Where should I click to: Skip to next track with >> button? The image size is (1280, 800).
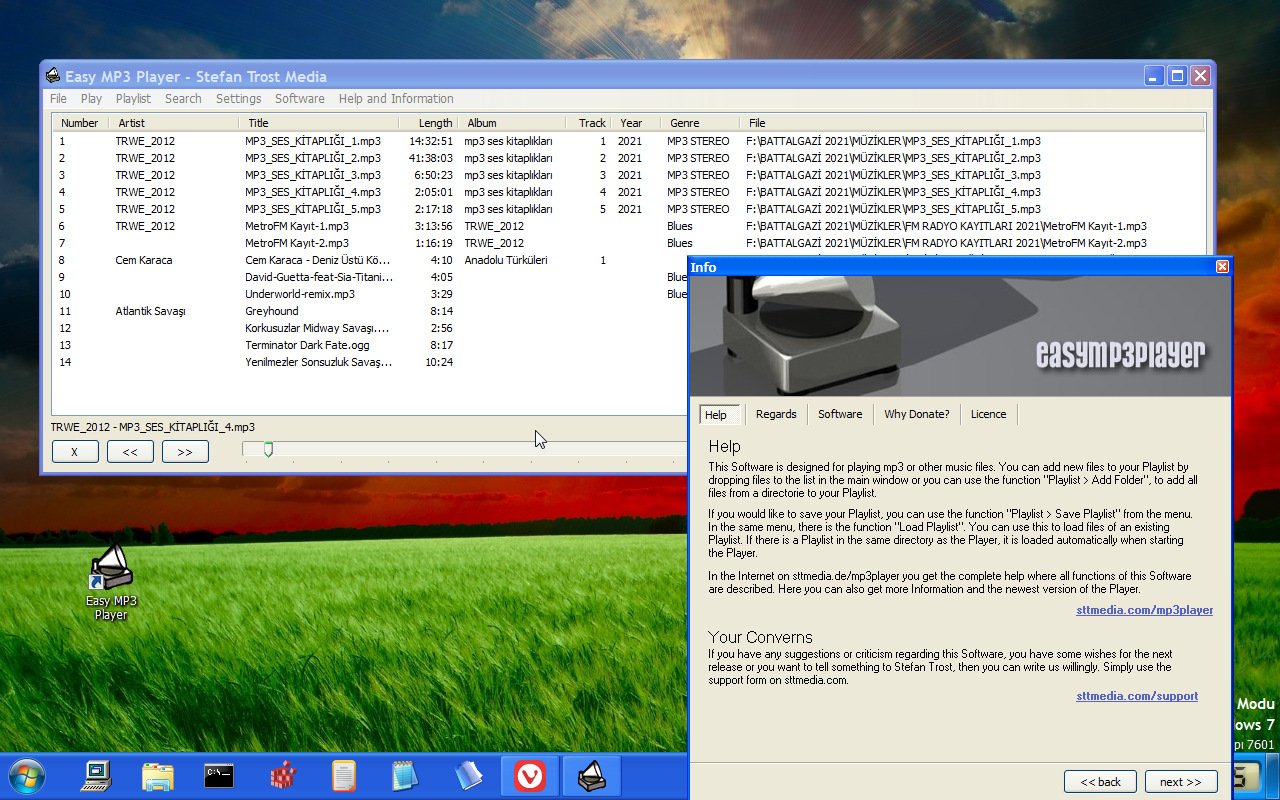(185, 452)
